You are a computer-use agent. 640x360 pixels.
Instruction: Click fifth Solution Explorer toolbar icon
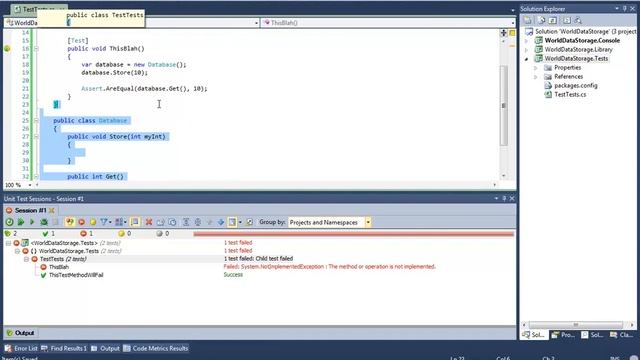click(578, 20)
